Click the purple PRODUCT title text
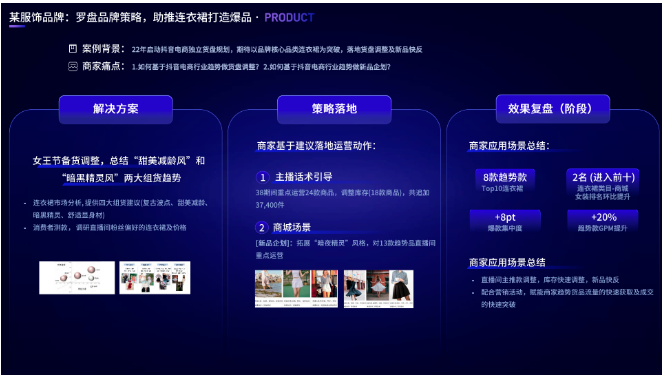 coord(289,17)
